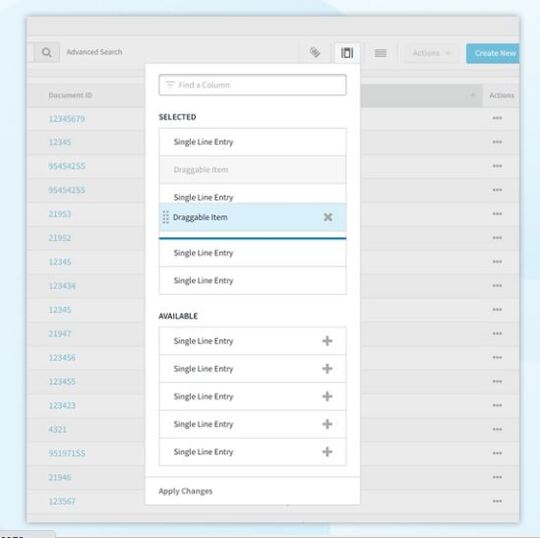Open the Advanced Search link

(x=94, y=52)
